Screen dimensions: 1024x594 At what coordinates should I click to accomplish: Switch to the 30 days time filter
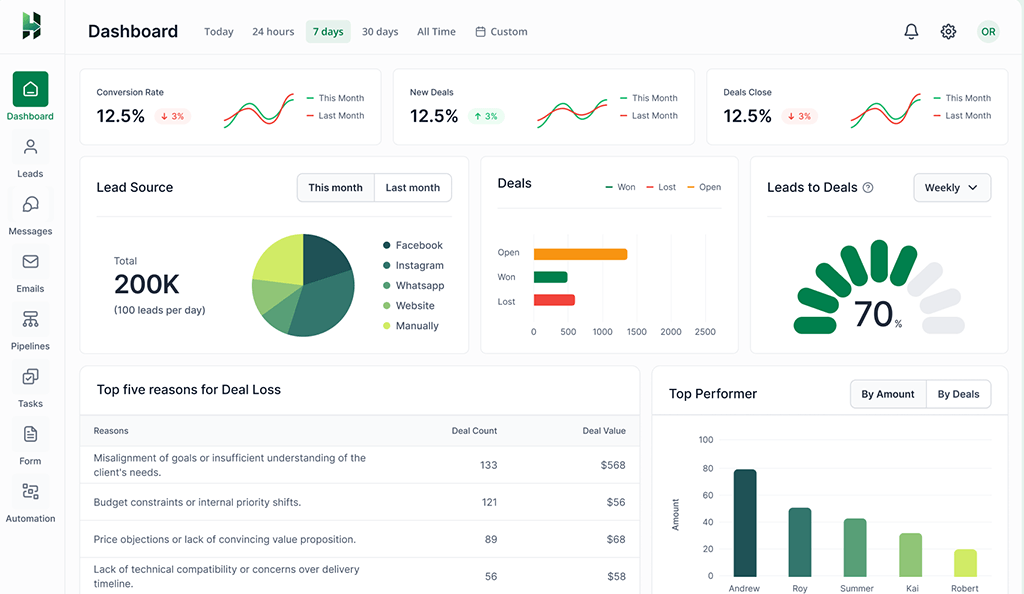click(380, 31)
